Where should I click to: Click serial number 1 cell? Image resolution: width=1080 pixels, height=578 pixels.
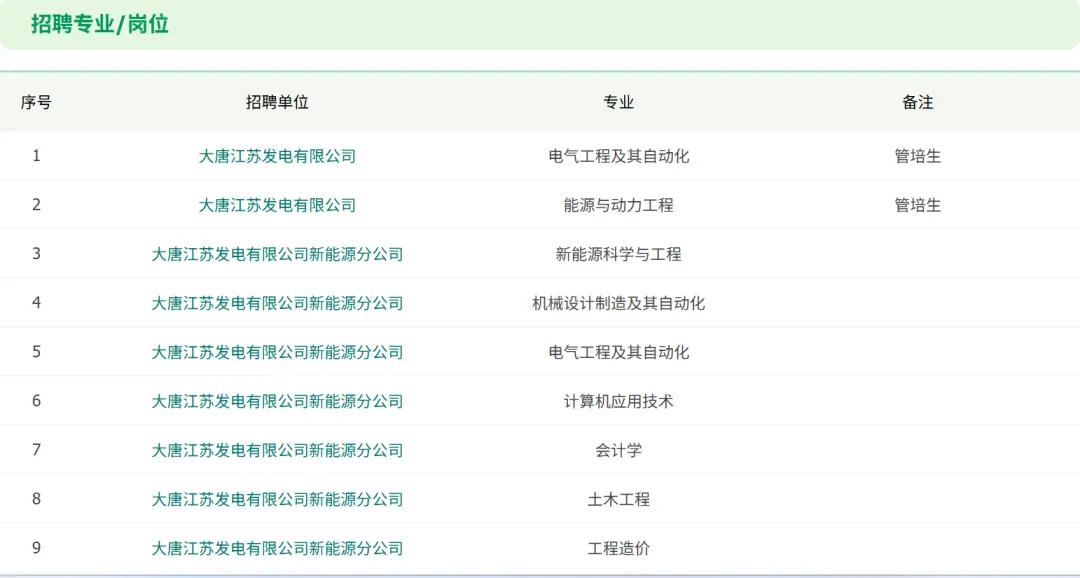(37, 156)
